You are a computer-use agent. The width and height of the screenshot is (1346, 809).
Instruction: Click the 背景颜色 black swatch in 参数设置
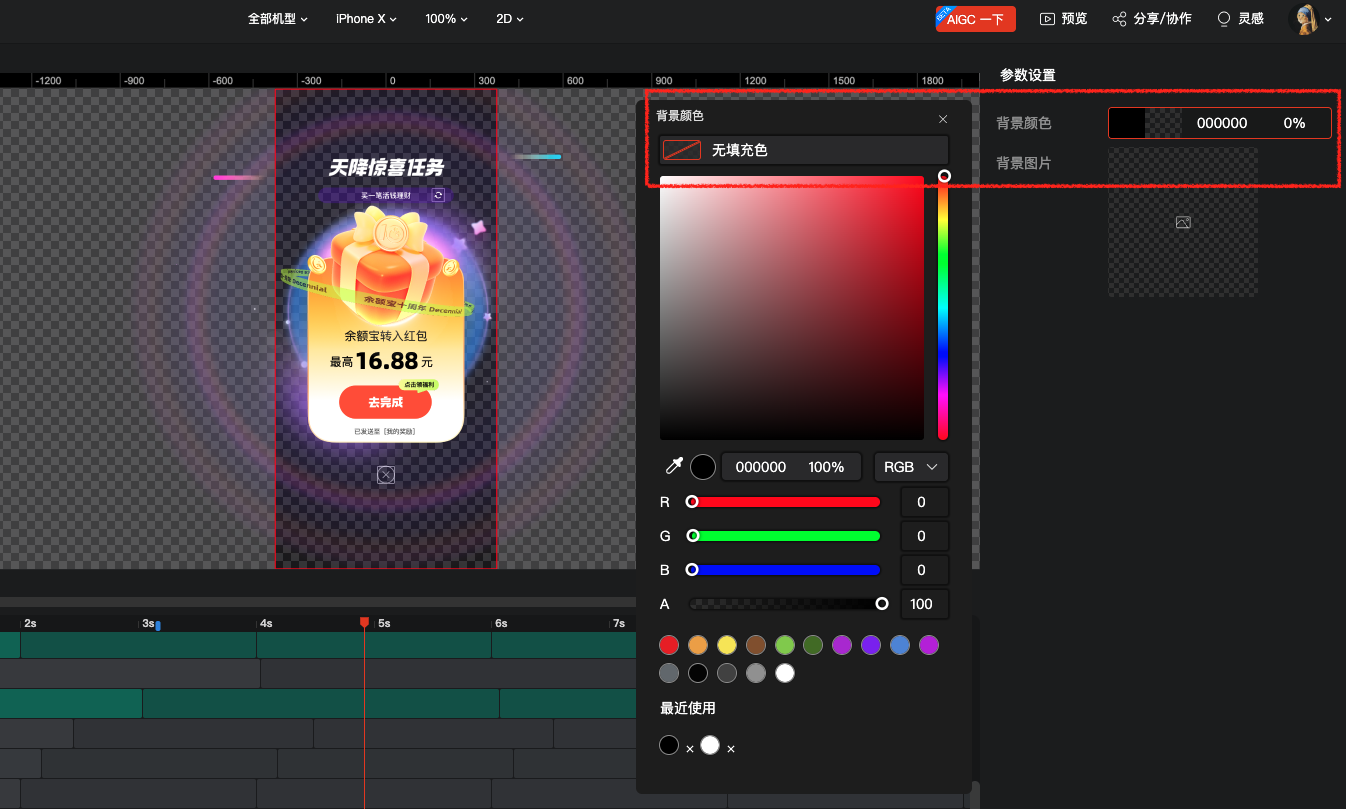point(1127,123)
